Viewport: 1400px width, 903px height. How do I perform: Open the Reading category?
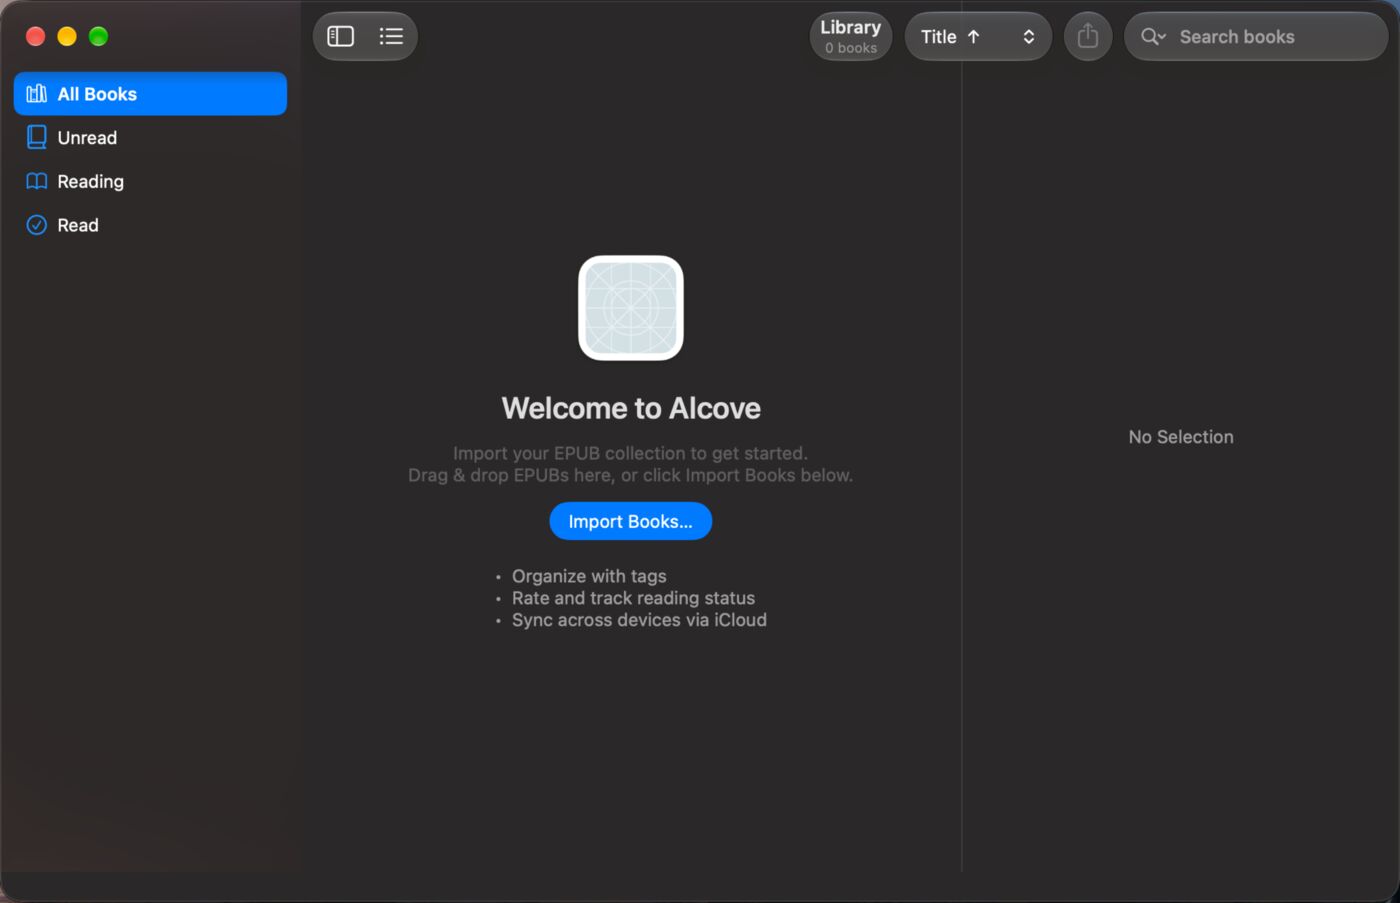tap(150, 181)
